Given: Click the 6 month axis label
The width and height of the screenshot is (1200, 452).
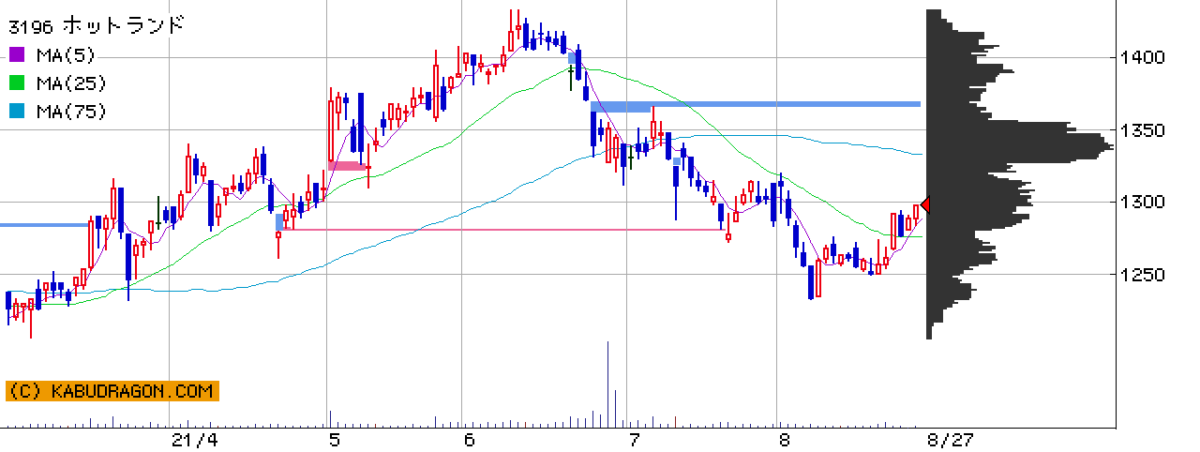Looking at the screenshot, I should 469,439.
